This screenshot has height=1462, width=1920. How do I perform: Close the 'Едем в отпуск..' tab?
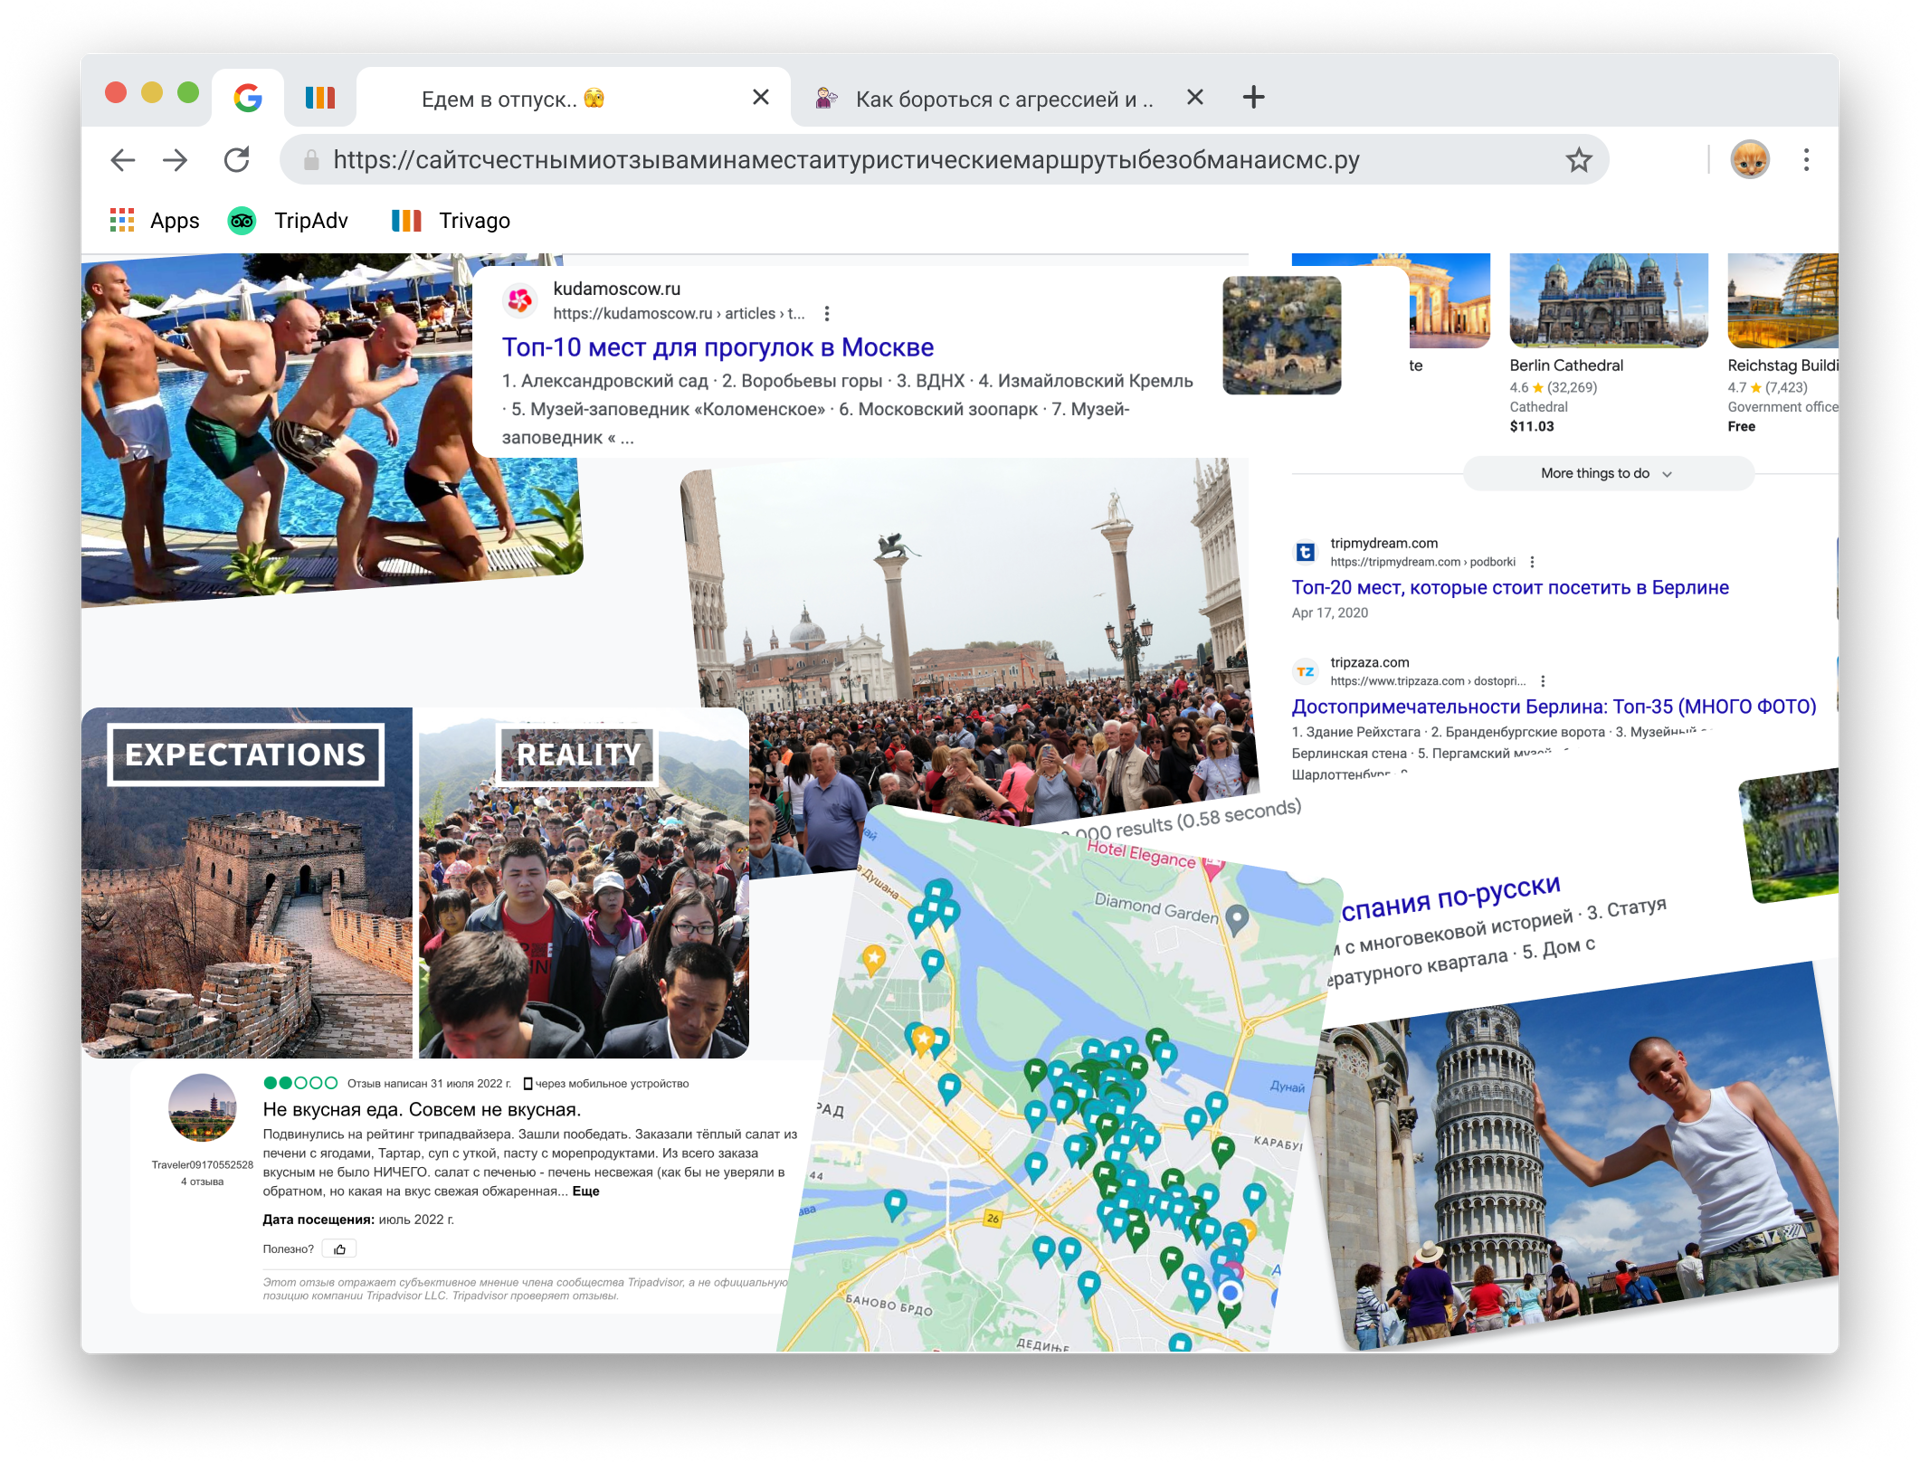click(x=760, y=97)
